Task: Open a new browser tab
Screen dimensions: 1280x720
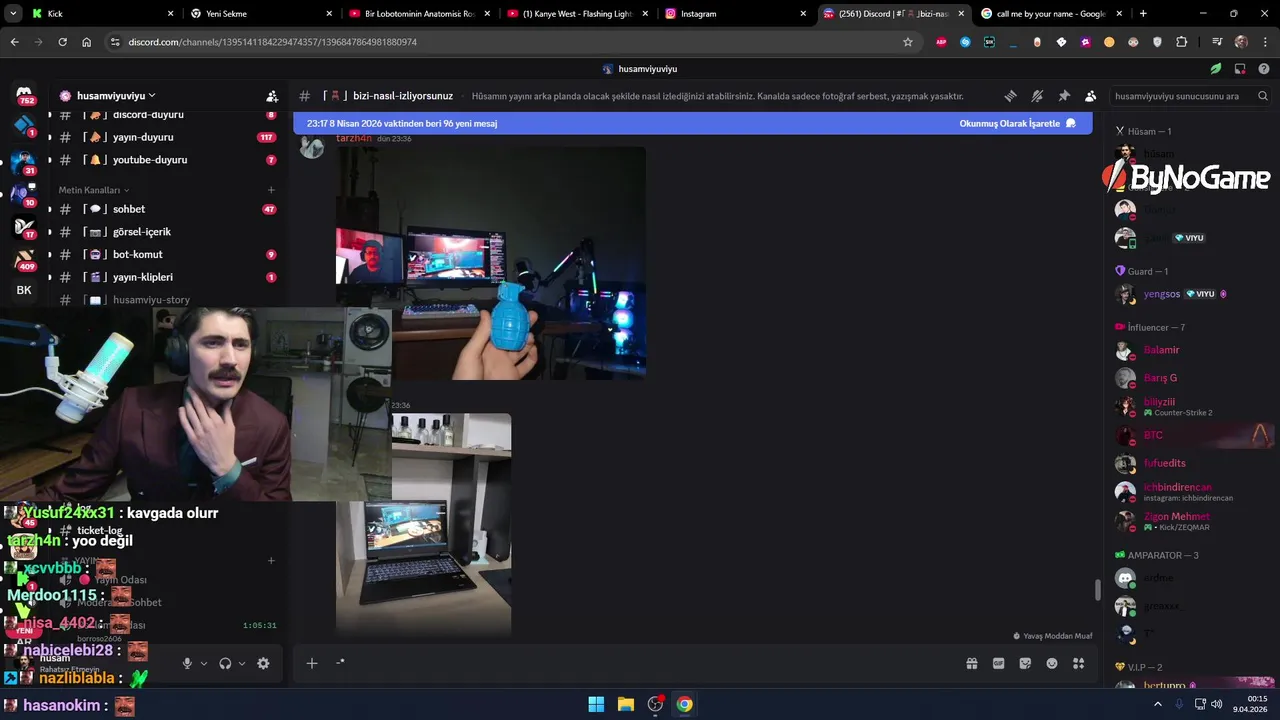Action: point(1143,14)
